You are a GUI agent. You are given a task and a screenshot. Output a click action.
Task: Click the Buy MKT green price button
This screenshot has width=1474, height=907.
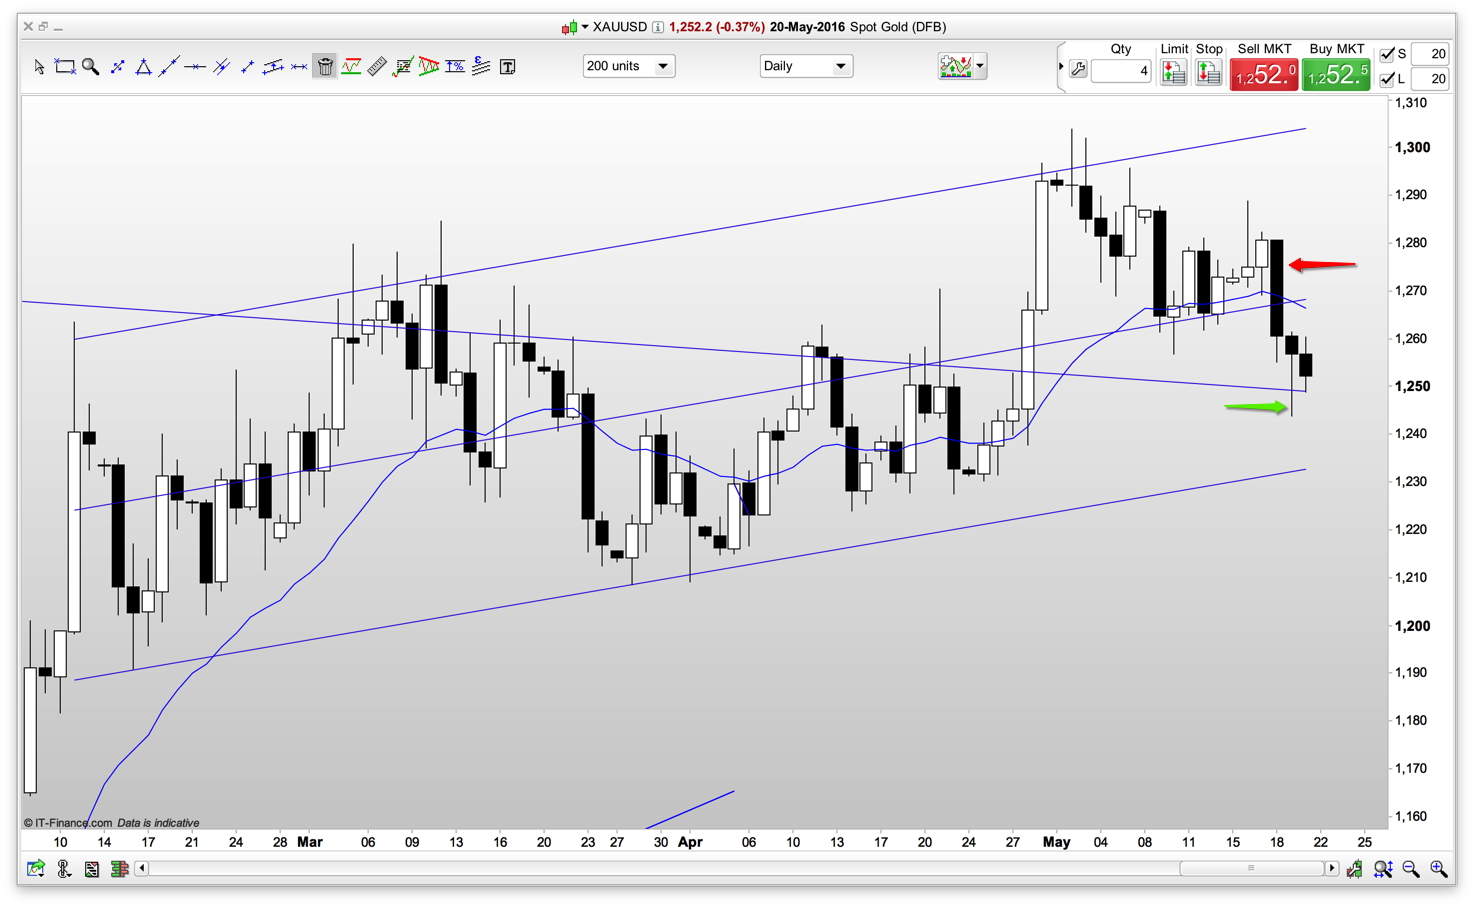[x=1336, y=74]
